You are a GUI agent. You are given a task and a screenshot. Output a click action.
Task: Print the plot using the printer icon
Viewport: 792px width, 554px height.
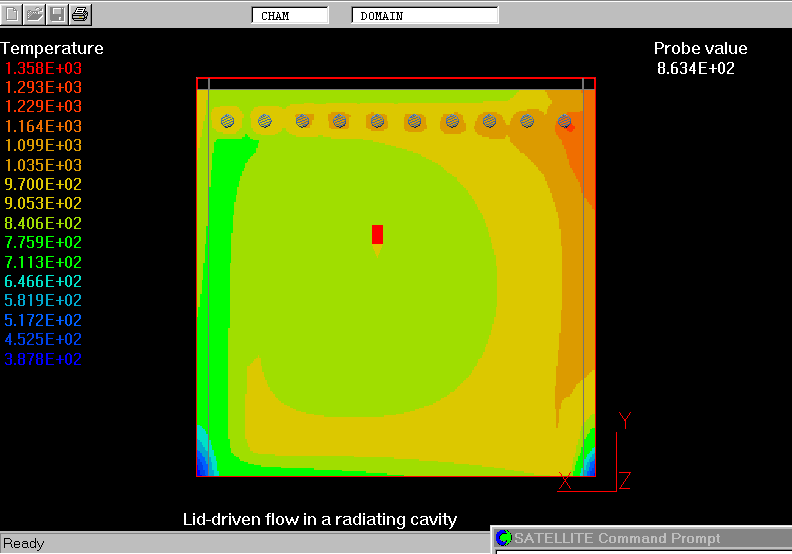click(80, 15)
